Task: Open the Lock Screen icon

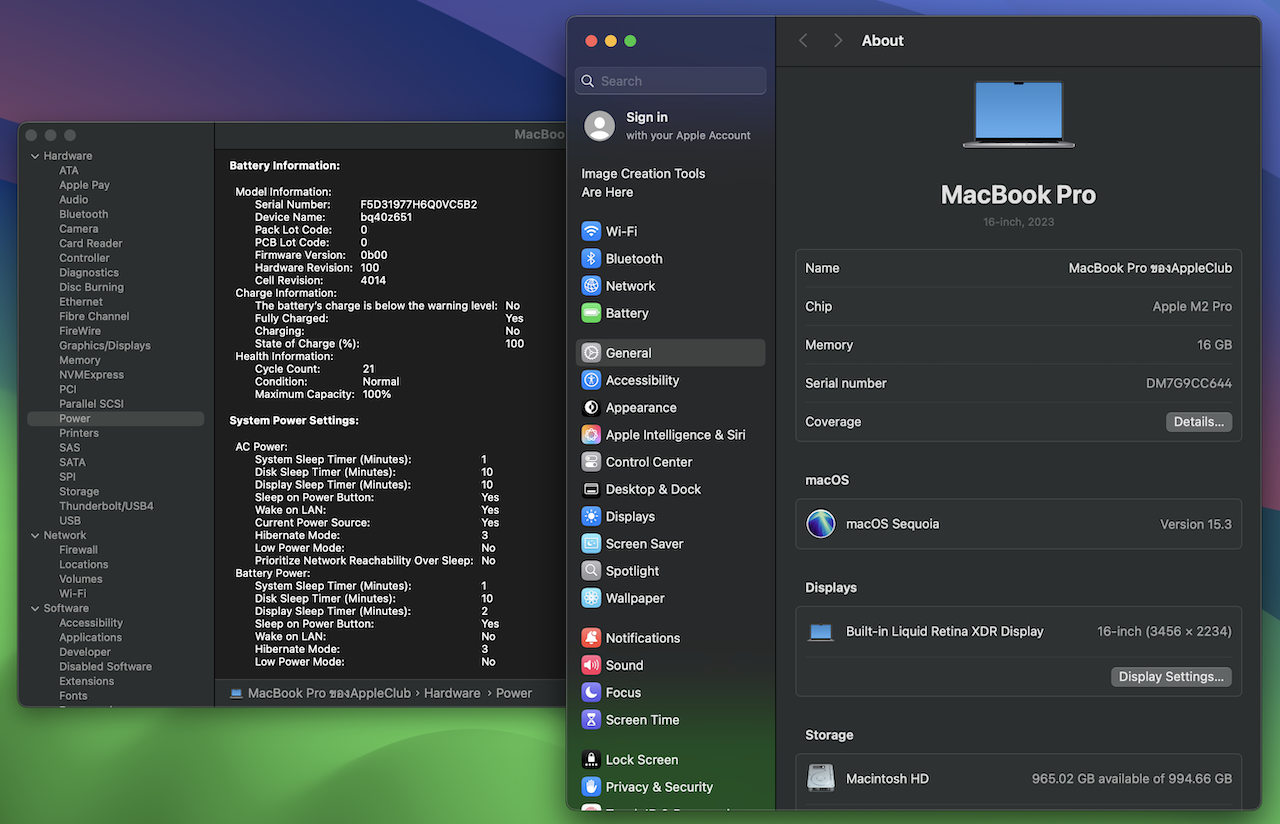Action: [x=591, y=760]
